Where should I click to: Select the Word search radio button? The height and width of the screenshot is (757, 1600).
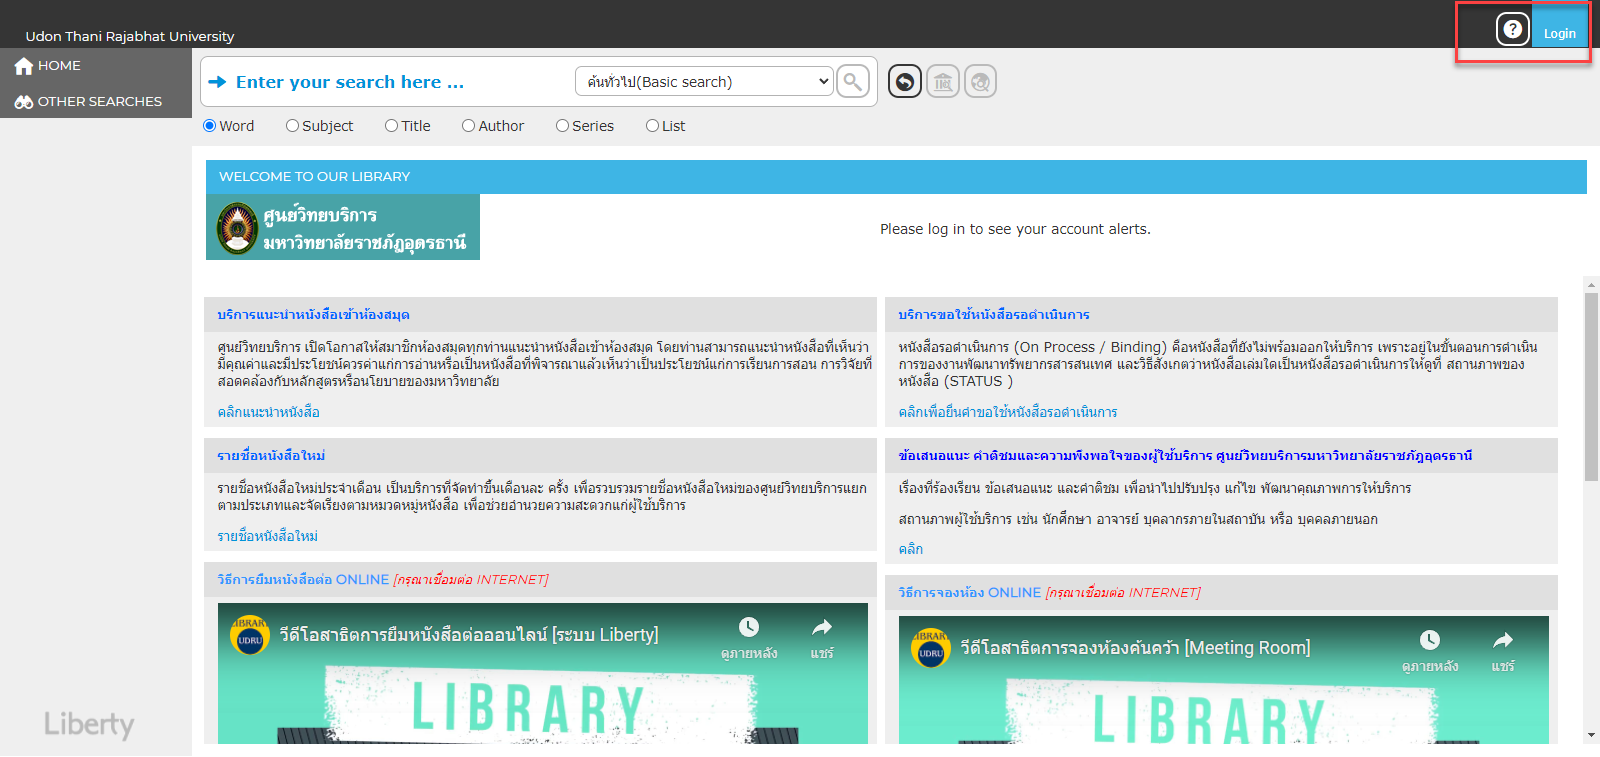(209, 126)
